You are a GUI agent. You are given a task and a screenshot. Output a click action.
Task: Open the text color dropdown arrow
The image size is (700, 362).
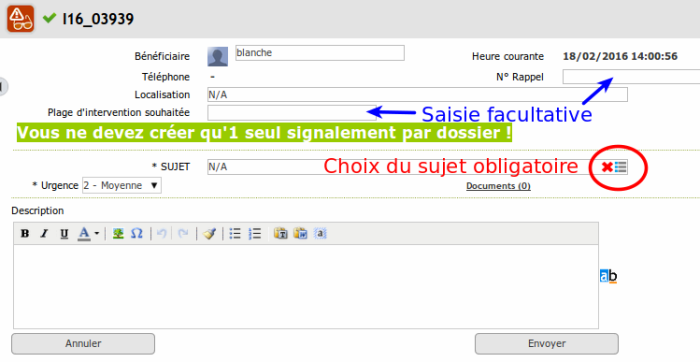(x=96, y=233)
